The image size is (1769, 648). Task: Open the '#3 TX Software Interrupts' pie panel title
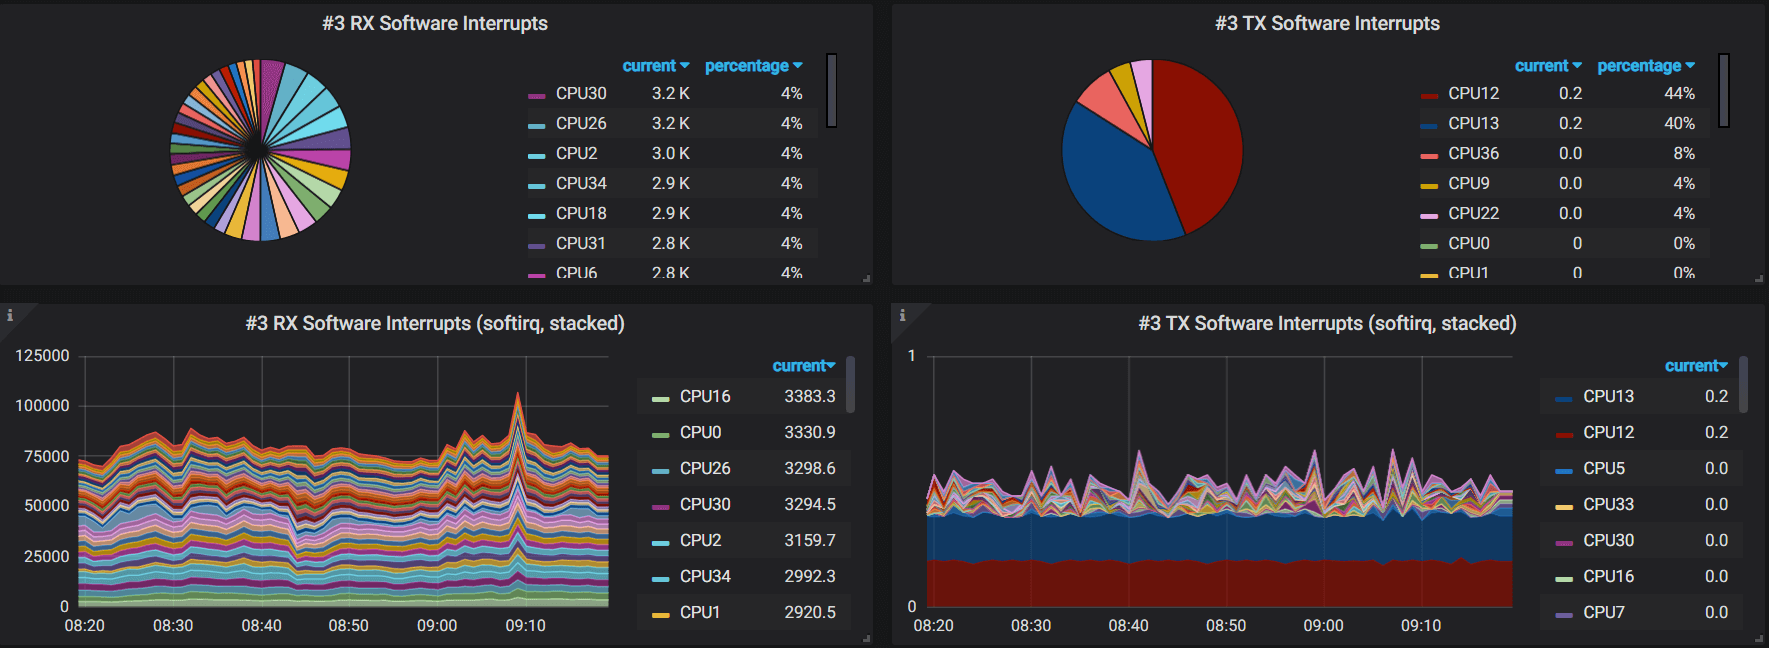[1326, 24]
